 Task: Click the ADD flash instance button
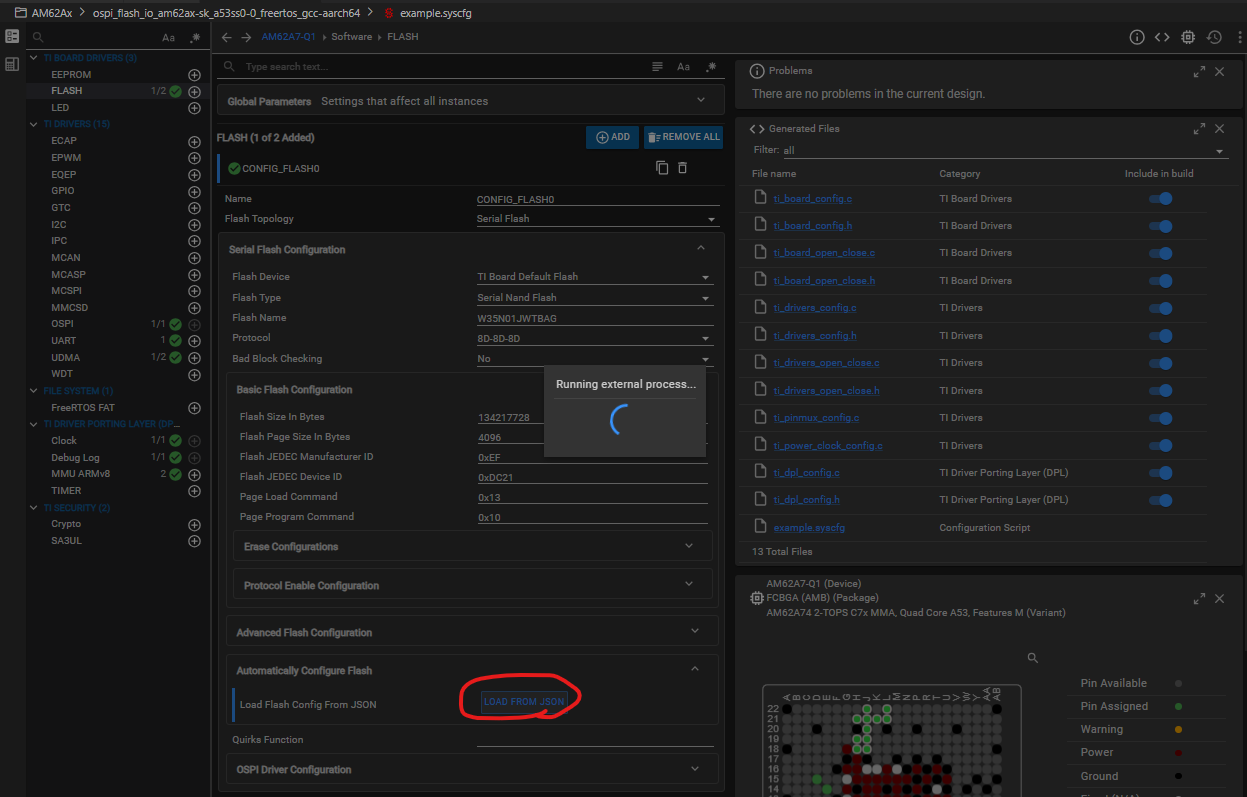(613, 137)
